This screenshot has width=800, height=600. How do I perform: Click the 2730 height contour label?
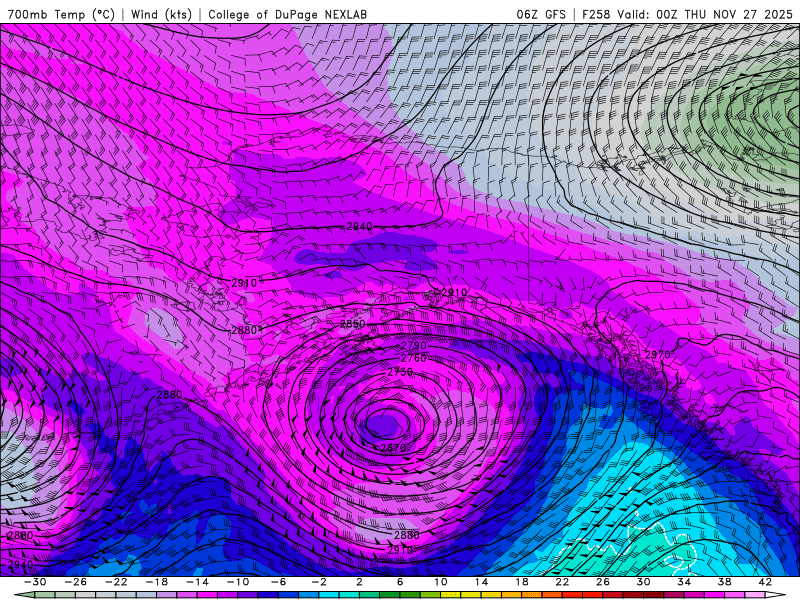point(400,372)
